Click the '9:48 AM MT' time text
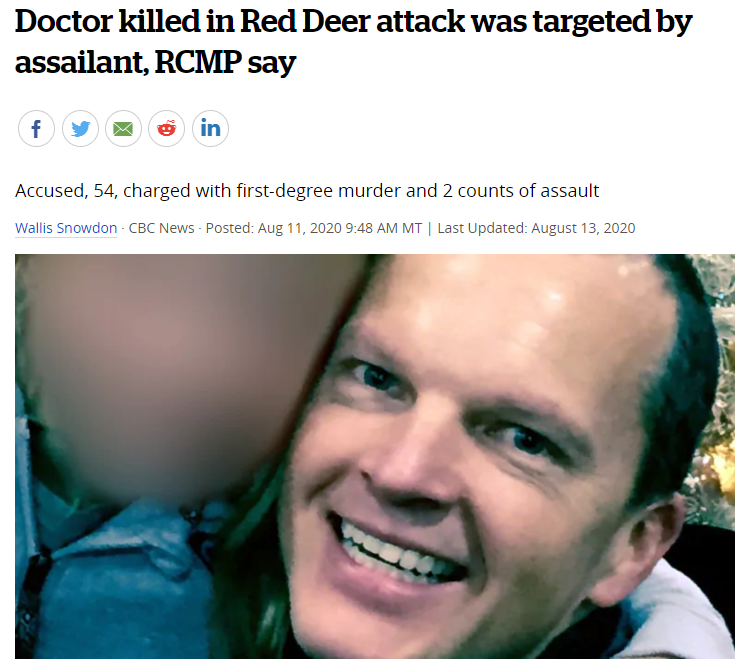The width and height of the screenshot is (745, 669). click(384, 228)
